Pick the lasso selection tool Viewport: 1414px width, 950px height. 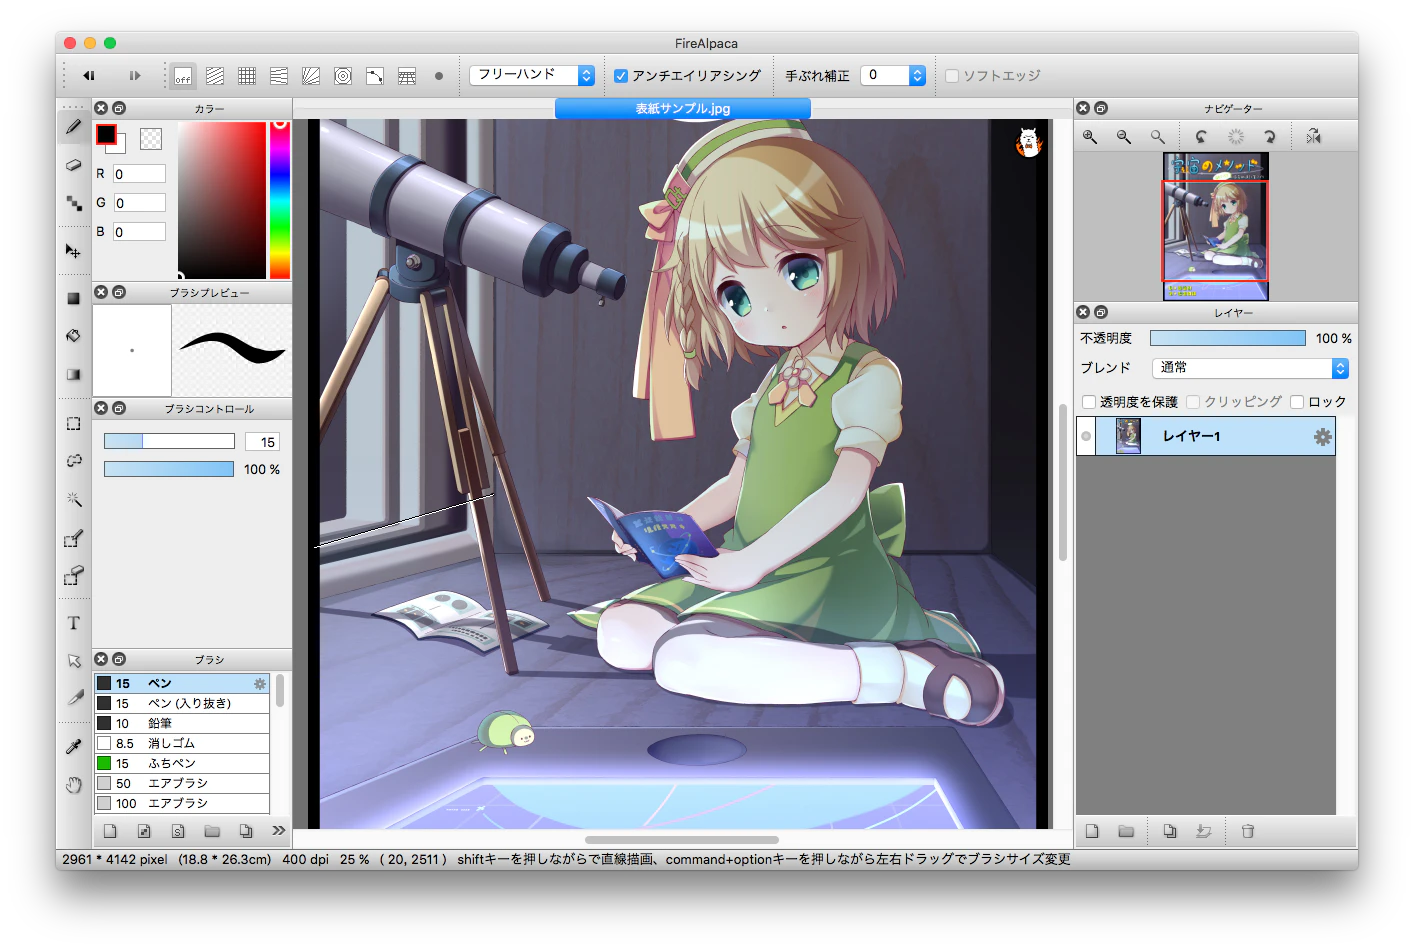73,461
